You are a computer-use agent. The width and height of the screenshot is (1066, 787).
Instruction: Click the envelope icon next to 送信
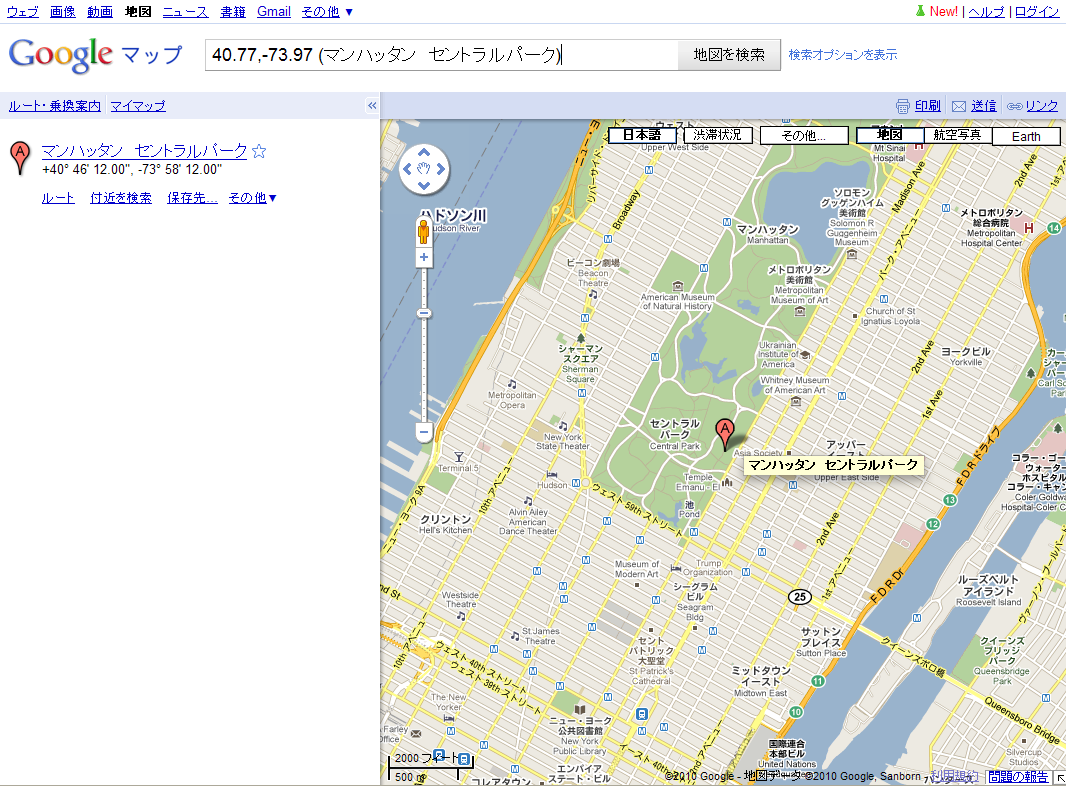(x=959, y=106)
